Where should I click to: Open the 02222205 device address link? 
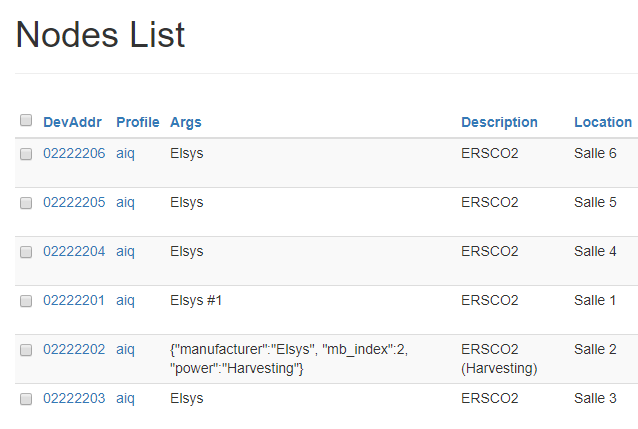tap(74, 202)
